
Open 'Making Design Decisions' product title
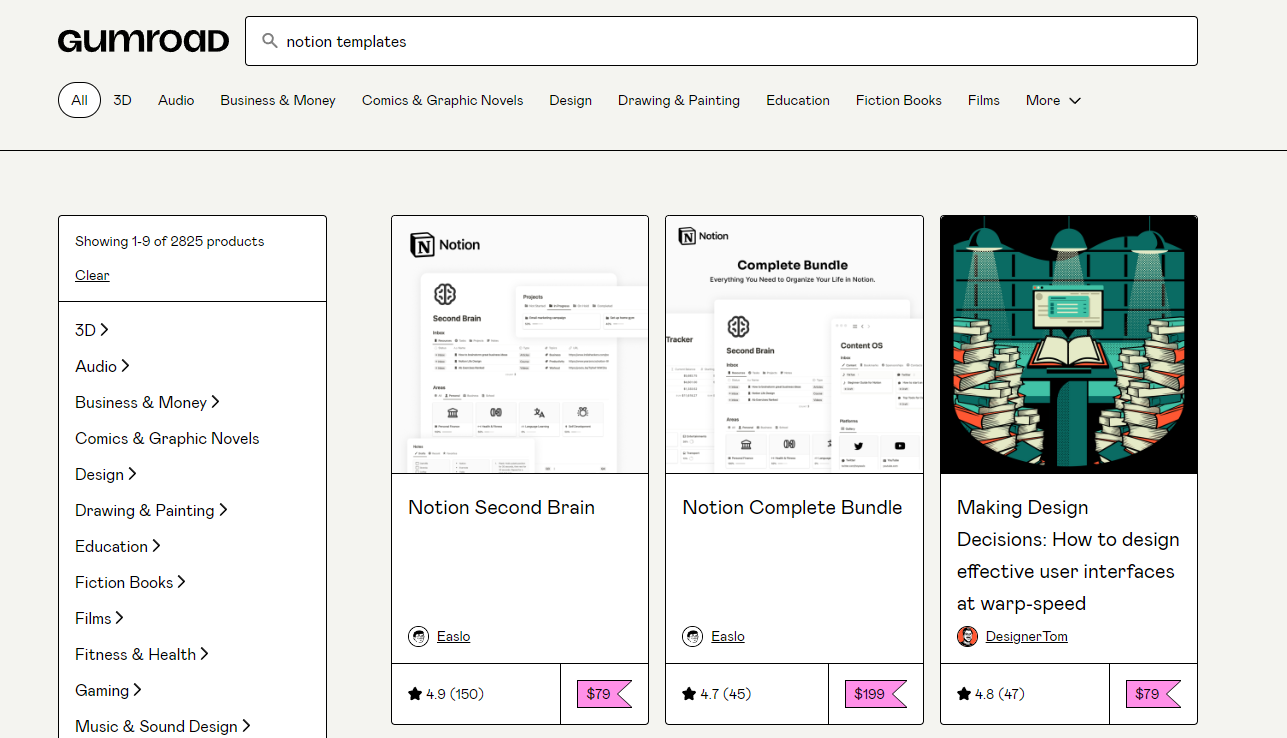tap(1068, 555)
